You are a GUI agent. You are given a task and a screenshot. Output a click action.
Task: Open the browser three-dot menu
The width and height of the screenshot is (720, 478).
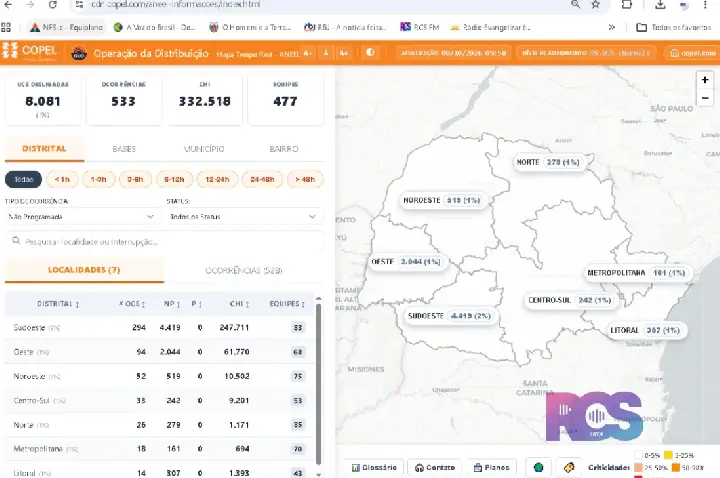pos(705,5)
